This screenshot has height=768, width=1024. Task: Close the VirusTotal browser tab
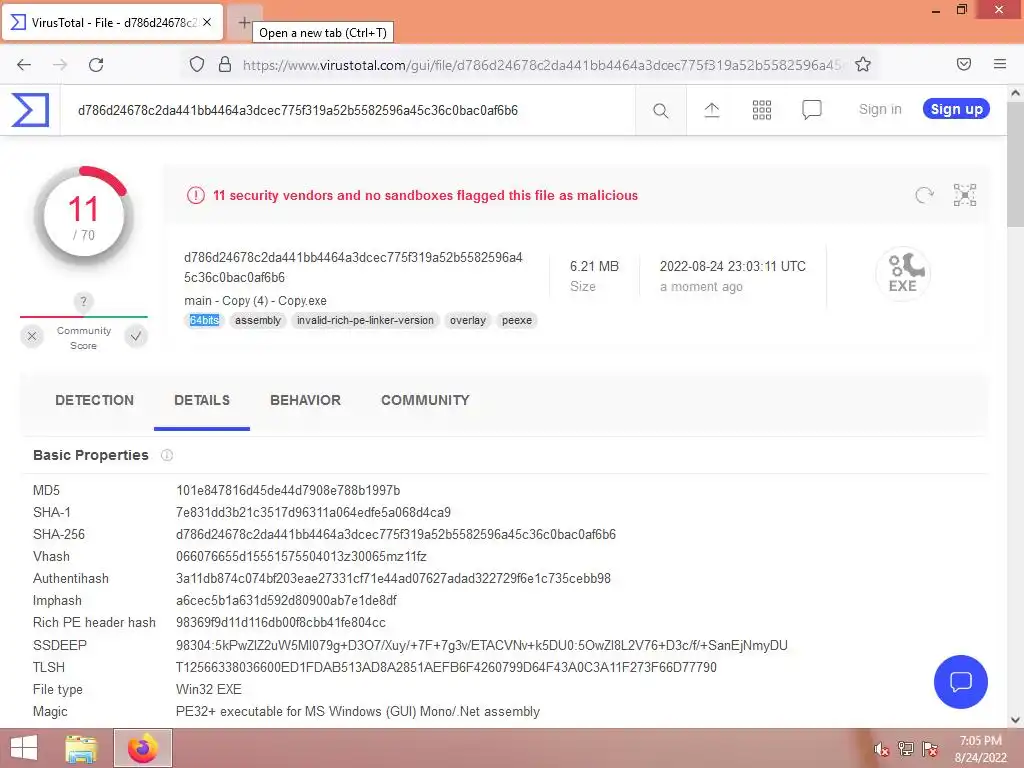pos(207,22)
